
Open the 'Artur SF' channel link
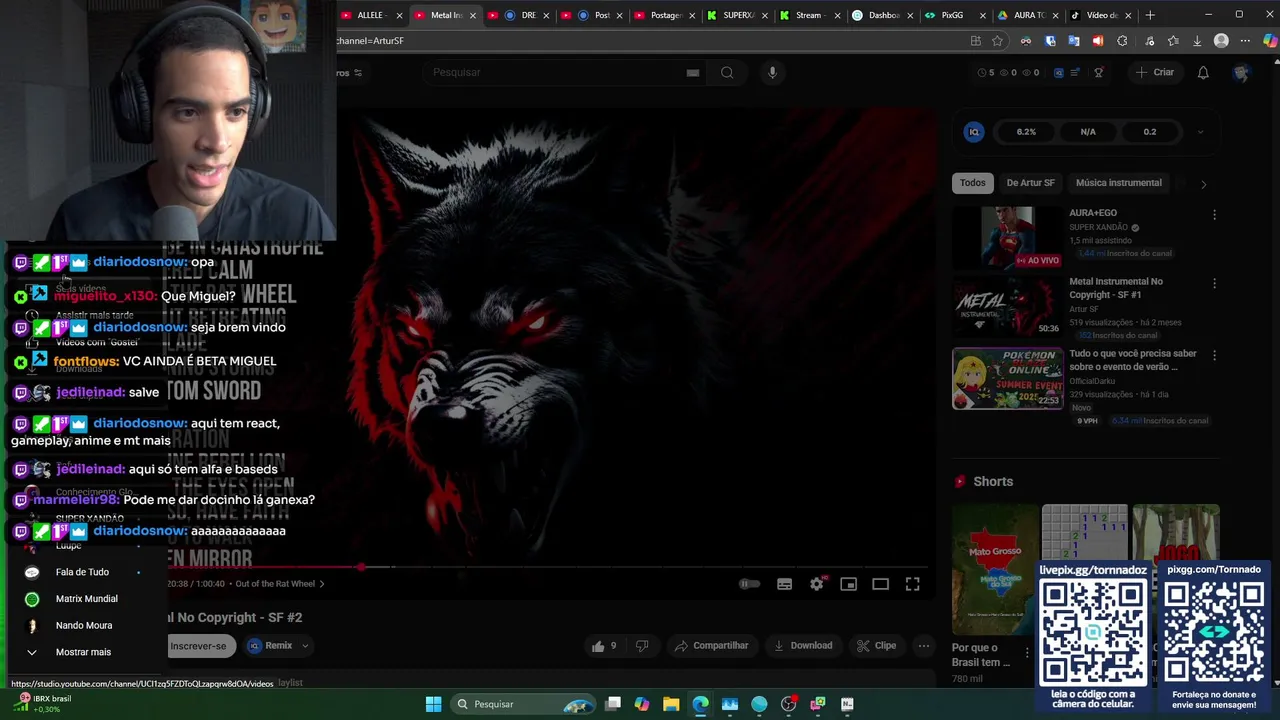(1084, 310)
